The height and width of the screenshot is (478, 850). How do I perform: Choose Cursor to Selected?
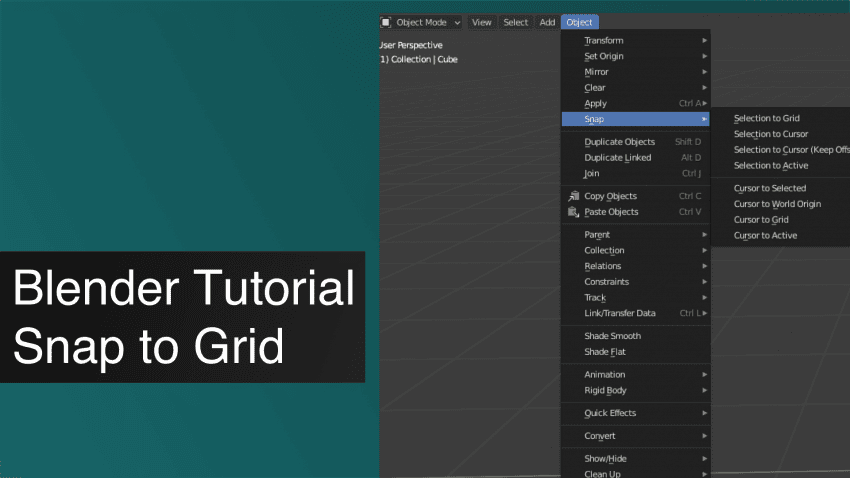click(x=781, y=188)
